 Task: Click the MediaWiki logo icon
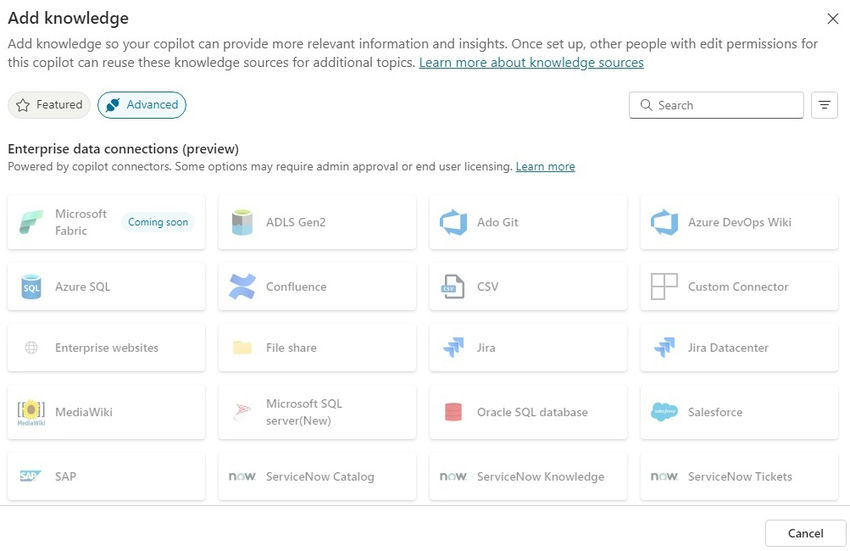31,412
